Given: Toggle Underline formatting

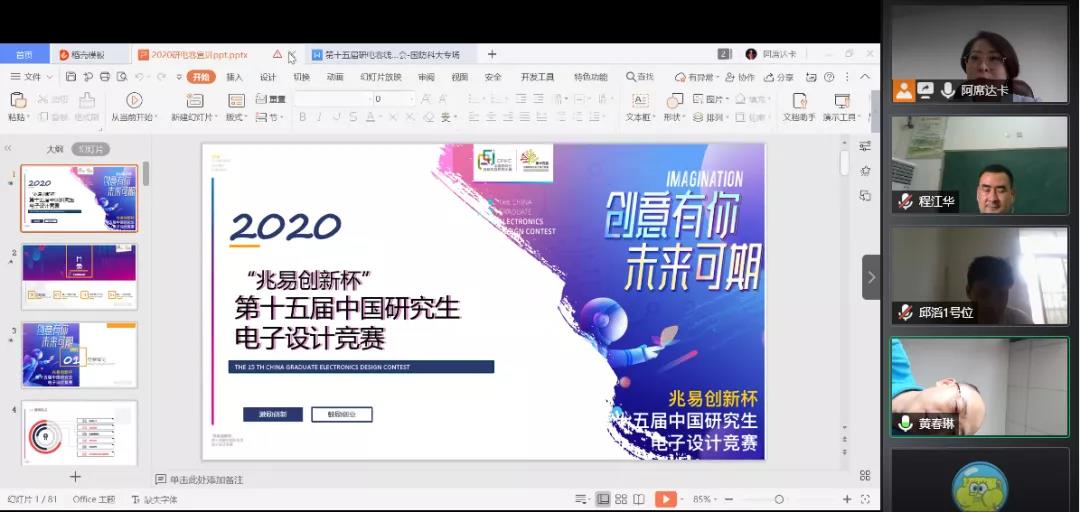Looking at the screenshot, I should (x=336, y=118).
